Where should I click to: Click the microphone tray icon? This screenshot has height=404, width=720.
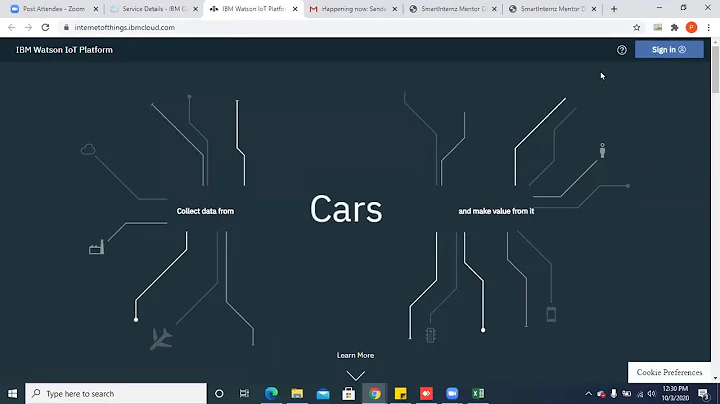click(613, 393)
